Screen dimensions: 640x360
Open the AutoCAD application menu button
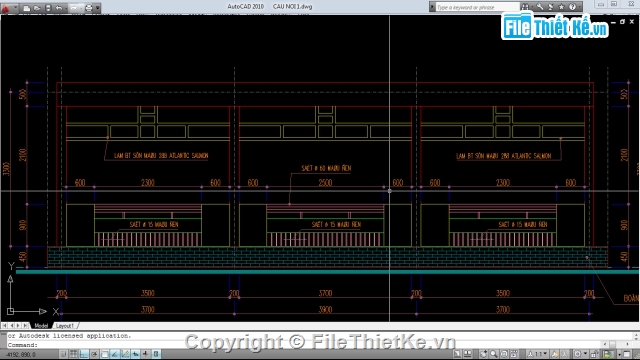6,8
